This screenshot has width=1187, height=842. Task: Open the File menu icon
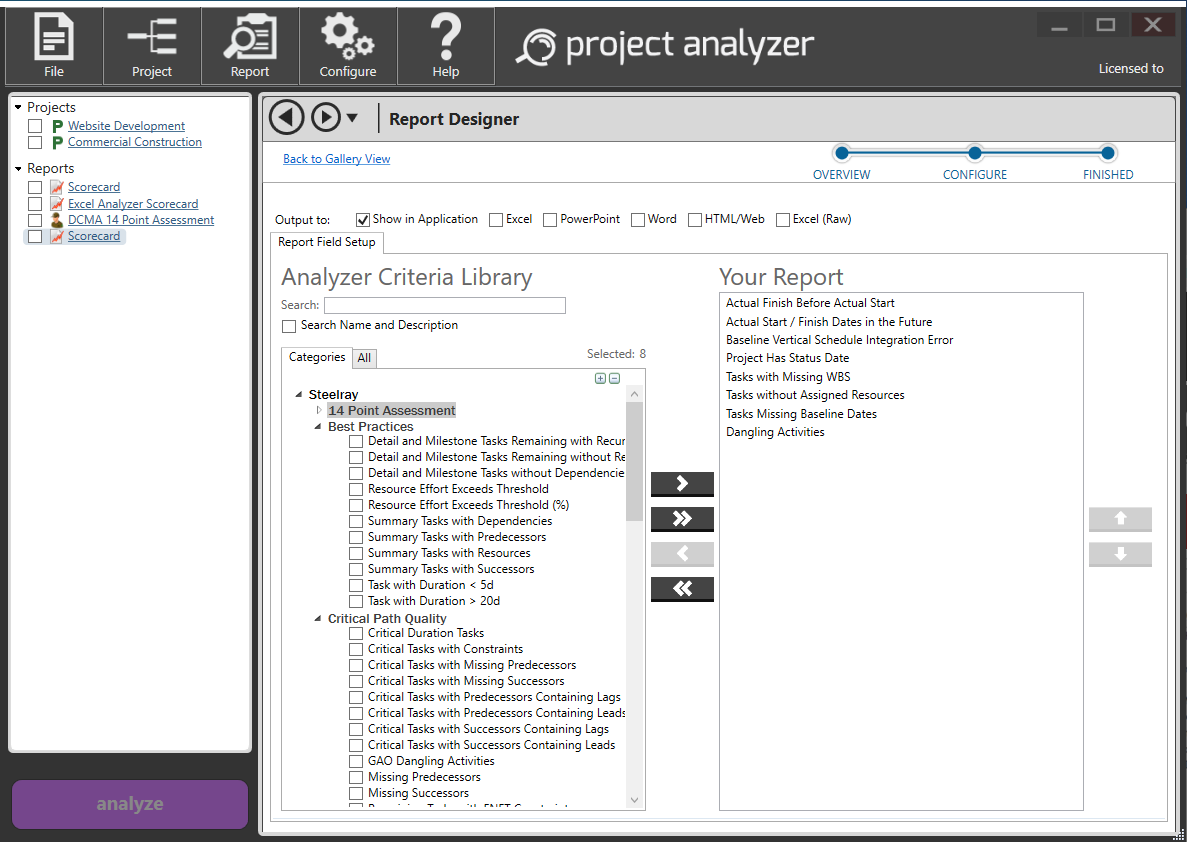54,46
